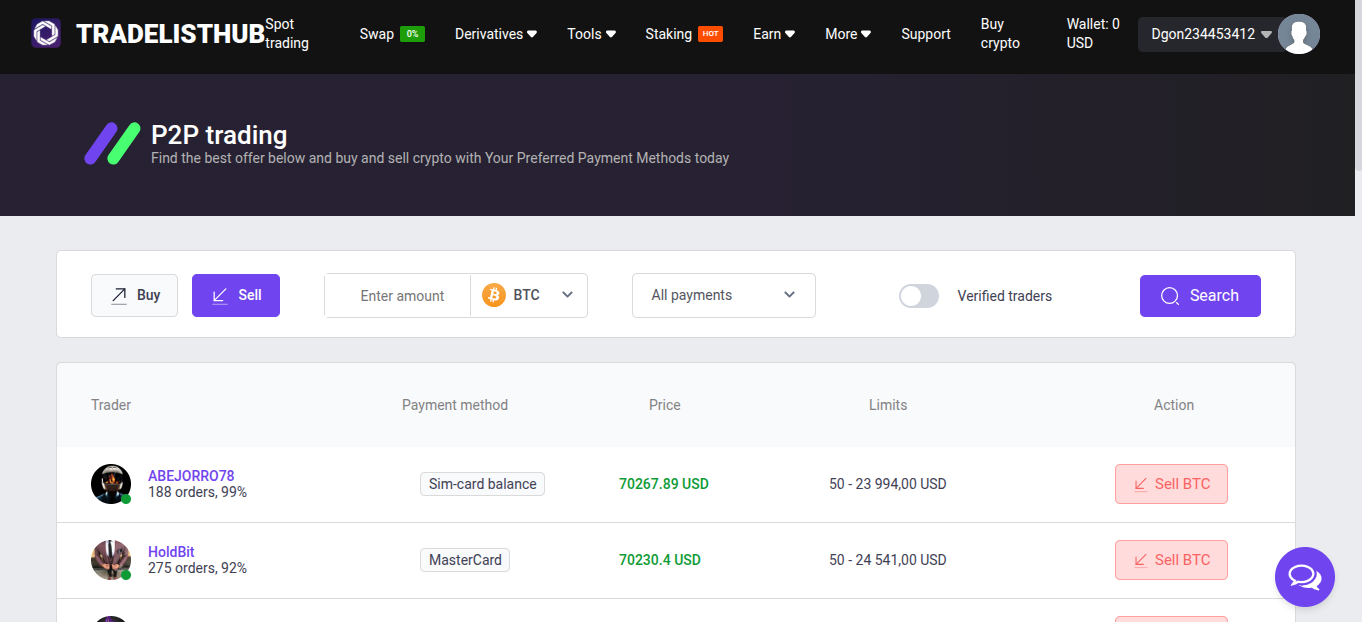1362x622 pixels.
Task: Expand the BTC currency dropdown
Action: [x=529, y=295]
